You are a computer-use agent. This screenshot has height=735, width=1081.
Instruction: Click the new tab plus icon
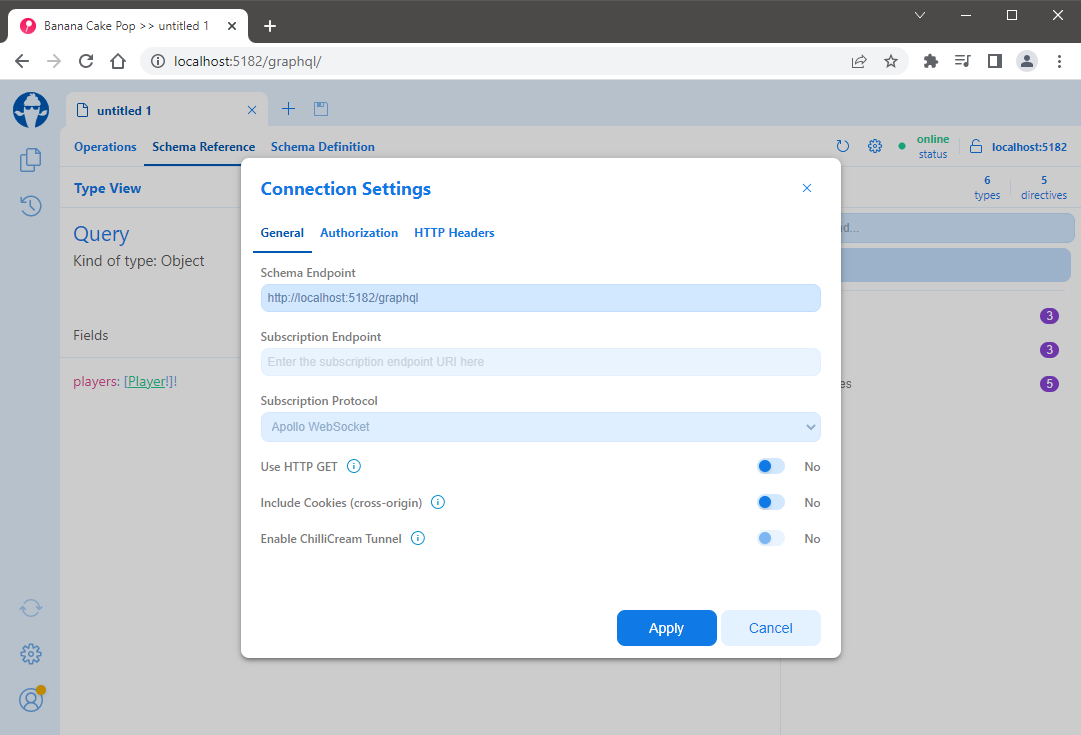tap(288, 109)
